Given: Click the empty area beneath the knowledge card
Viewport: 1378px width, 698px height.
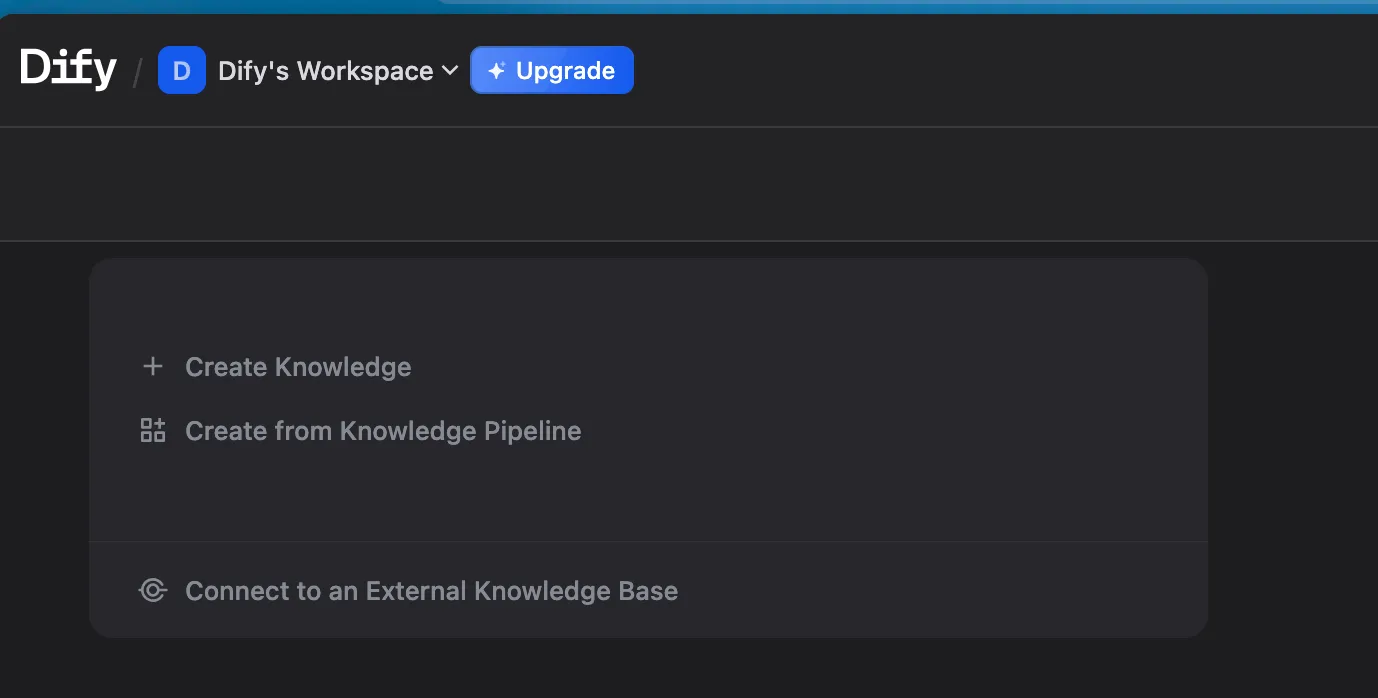Looking at the screenshot, I should click(648, 668).
